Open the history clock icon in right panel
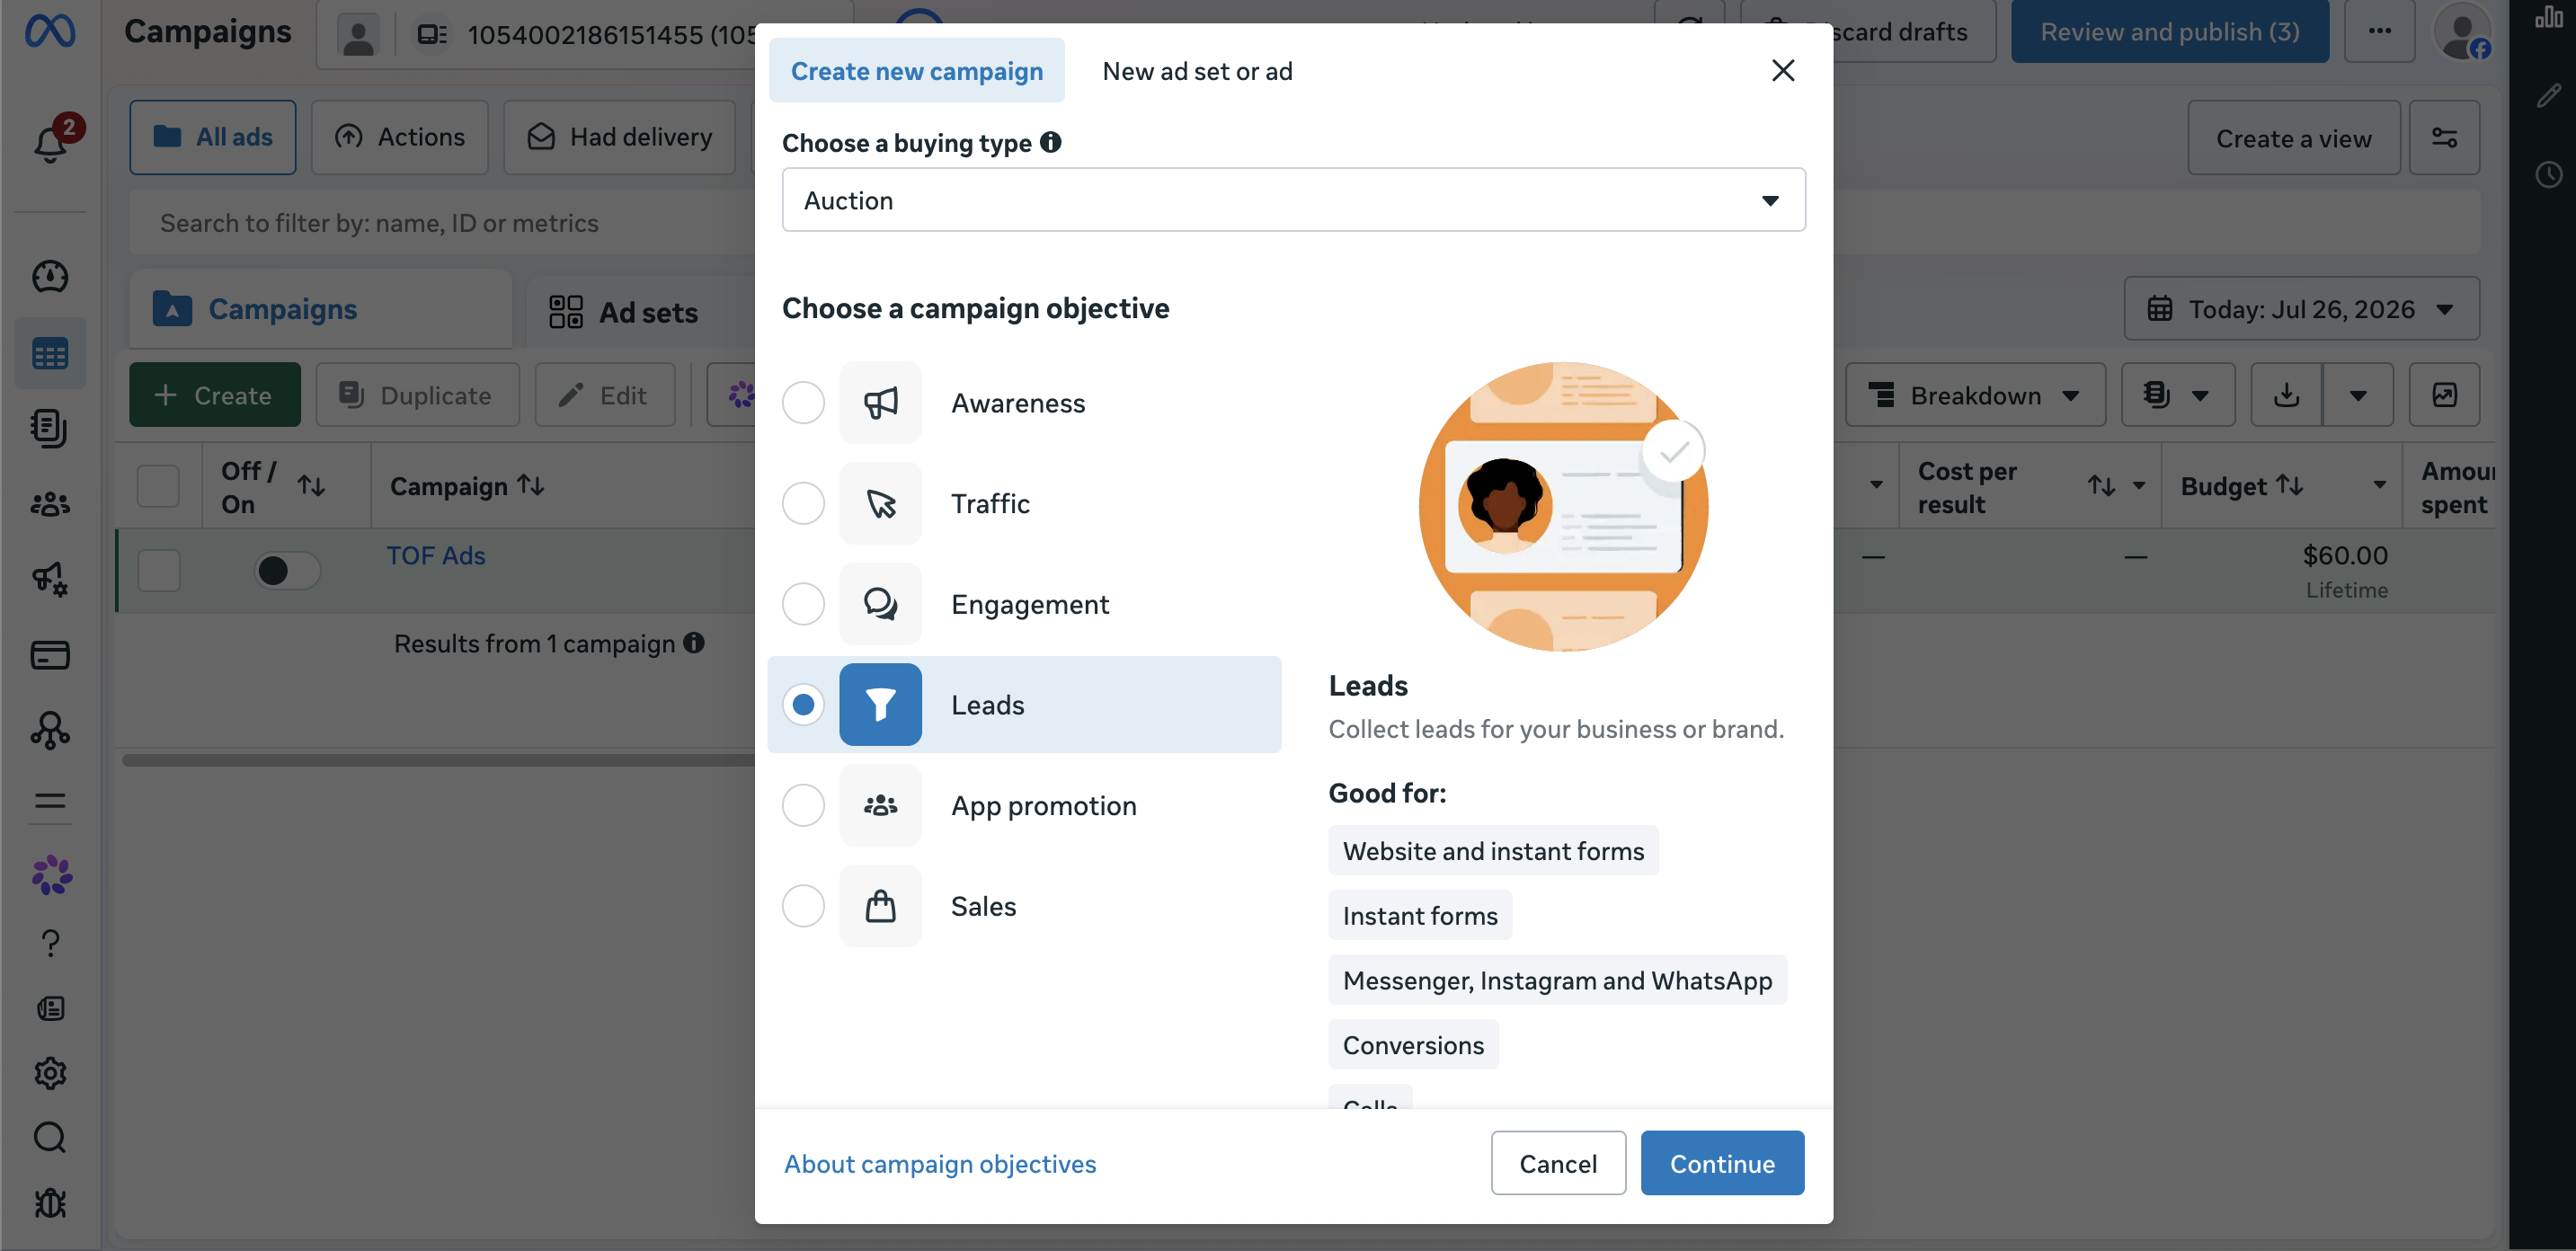2576x1251 pixels. pyautogui.click(x=2548, y=174)
